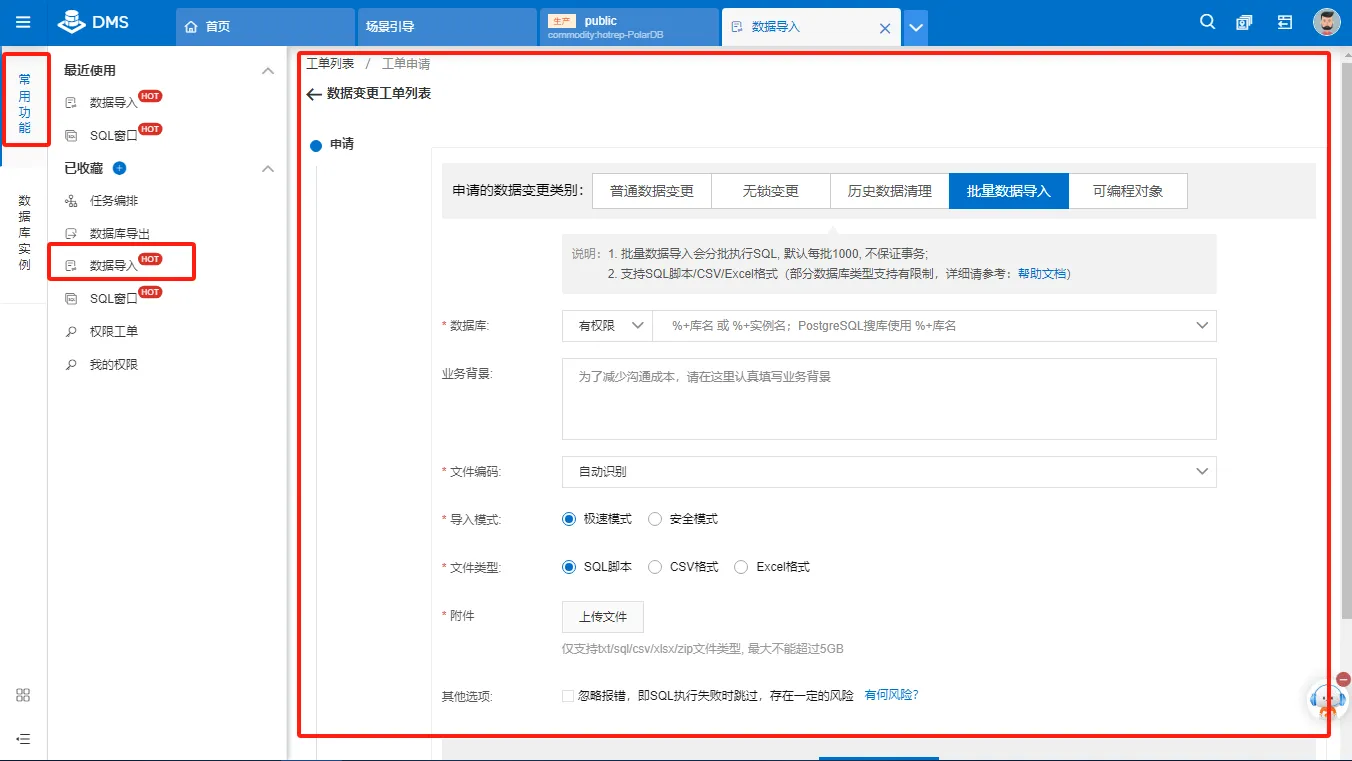Click the grid apps icon at sidebar bottom
Screen dimensions: 1352x761
click(x=24, y=695)
